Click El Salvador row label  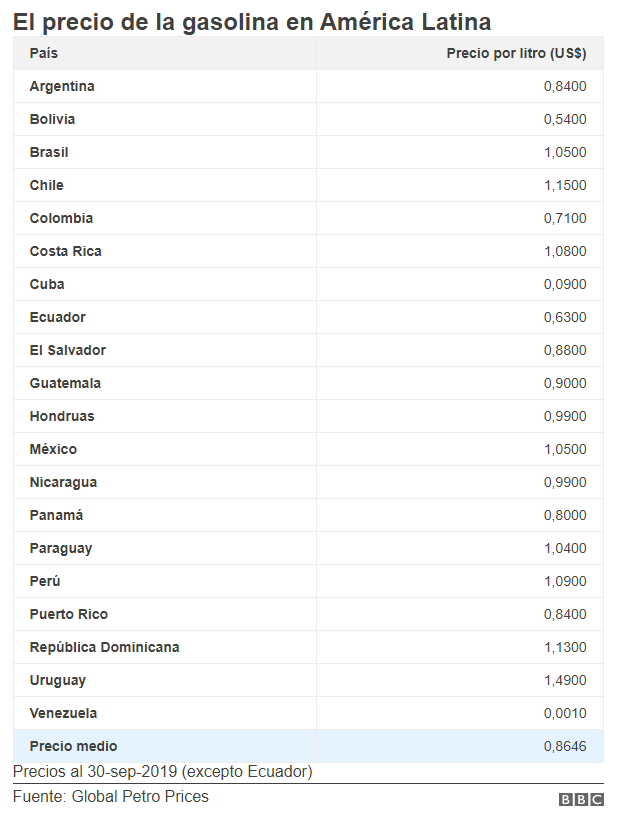(x=67, y=350)
